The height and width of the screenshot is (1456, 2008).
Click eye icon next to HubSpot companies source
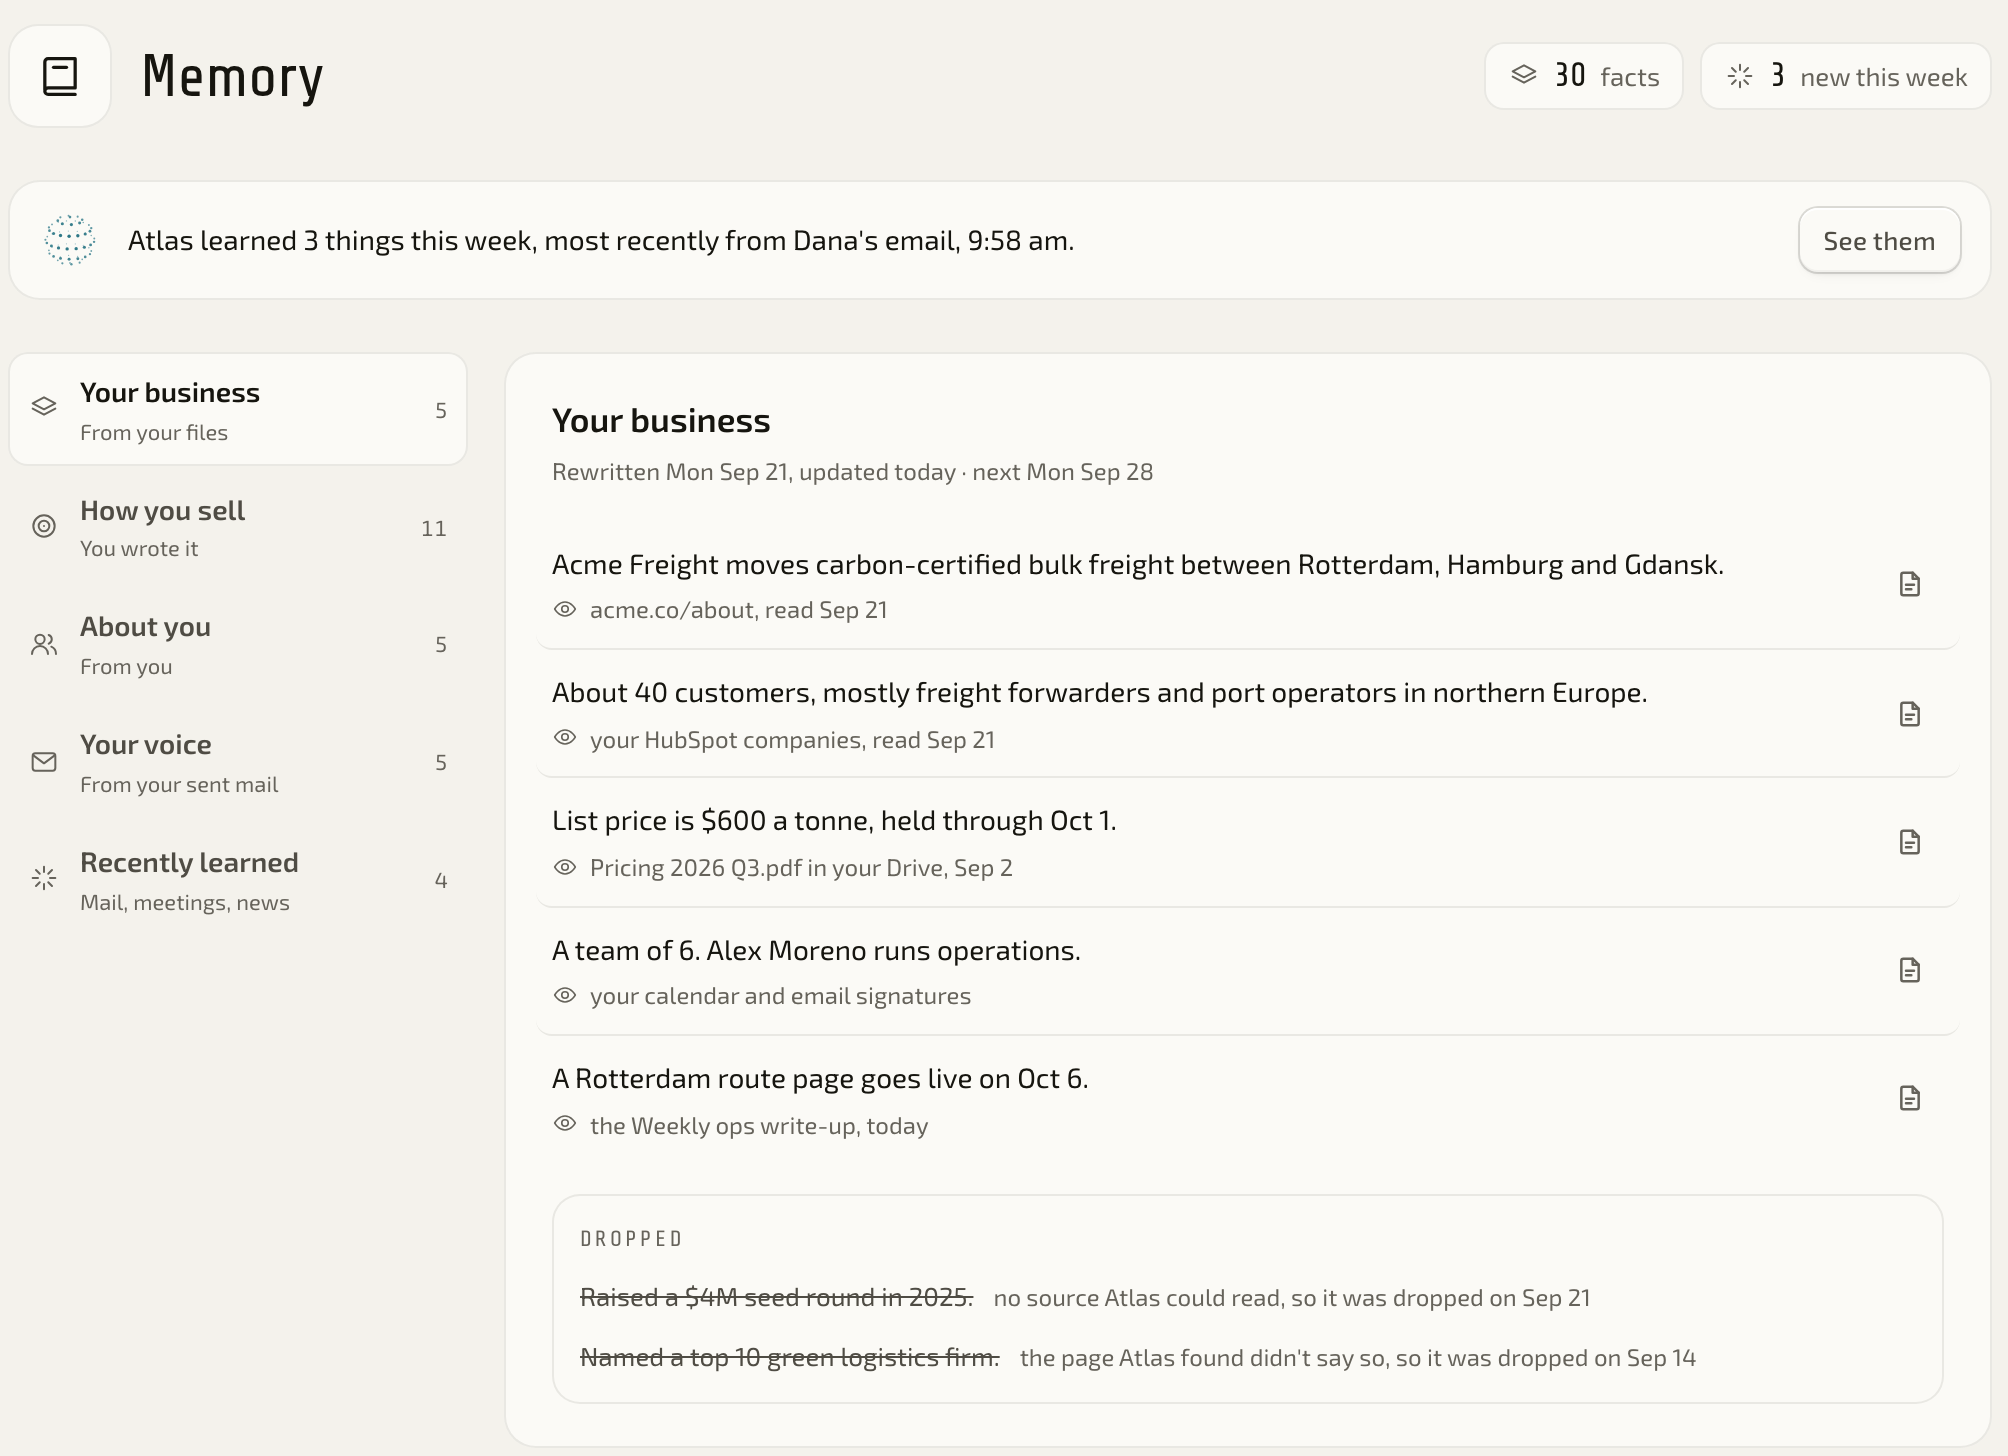(x=565, y=738)
